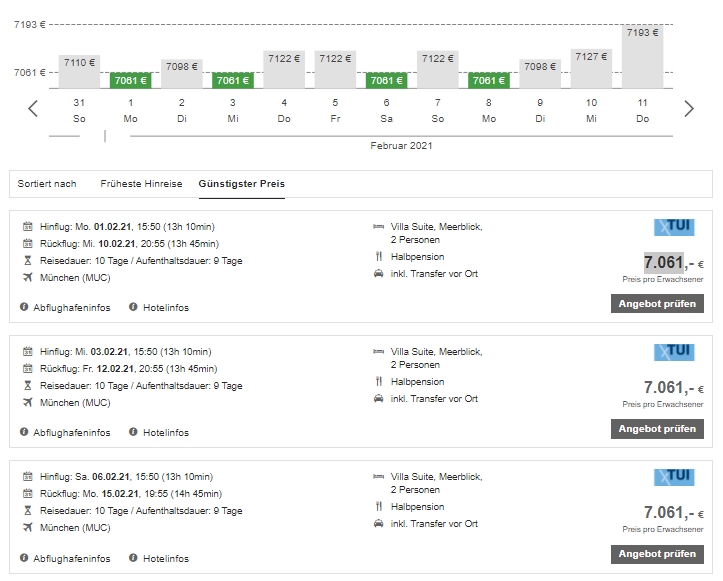Click info icon beside second offer's Hotelinfos

click(133, 433)
